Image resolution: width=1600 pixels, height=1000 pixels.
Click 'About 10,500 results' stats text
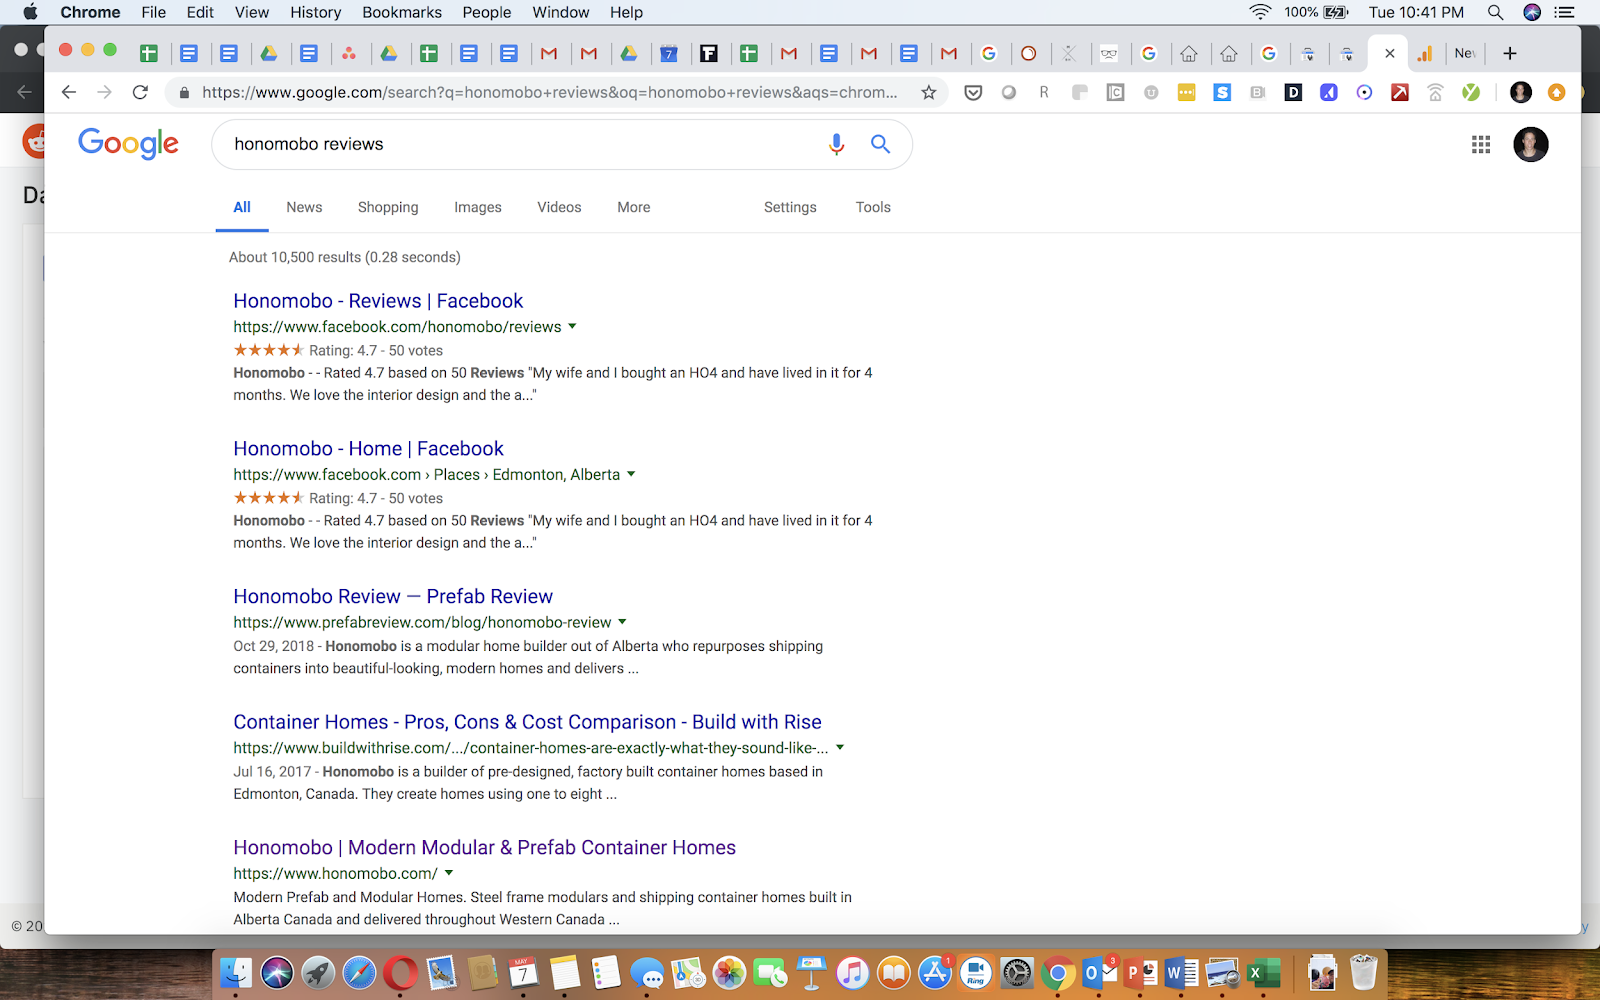tap(345, 257)
